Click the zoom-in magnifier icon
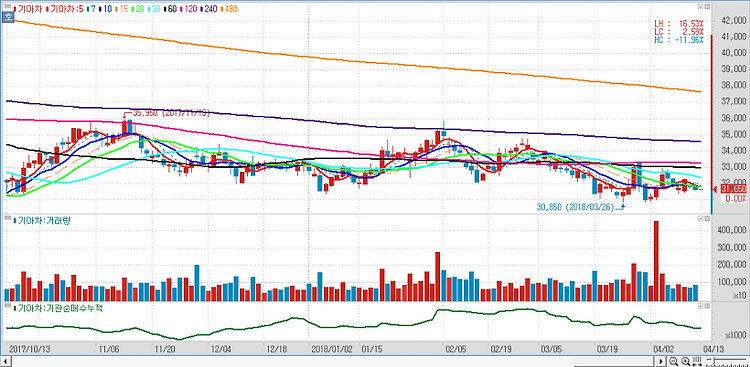This screenshot has height=367, width=750. pyautogui.click(x=685, y=361)
